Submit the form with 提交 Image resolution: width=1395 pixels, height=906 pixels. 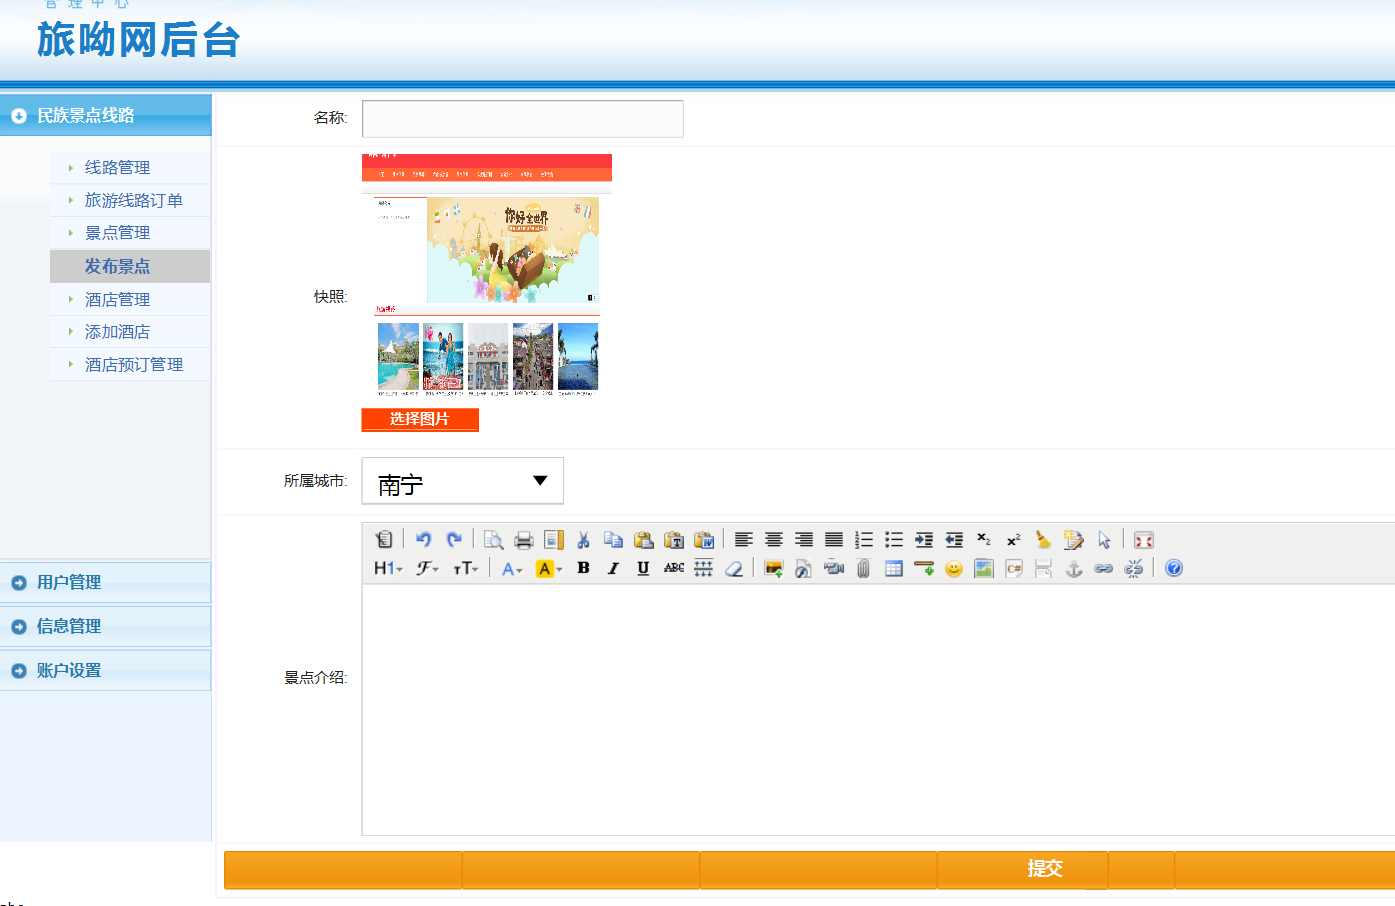click(x=1044, y=869)
